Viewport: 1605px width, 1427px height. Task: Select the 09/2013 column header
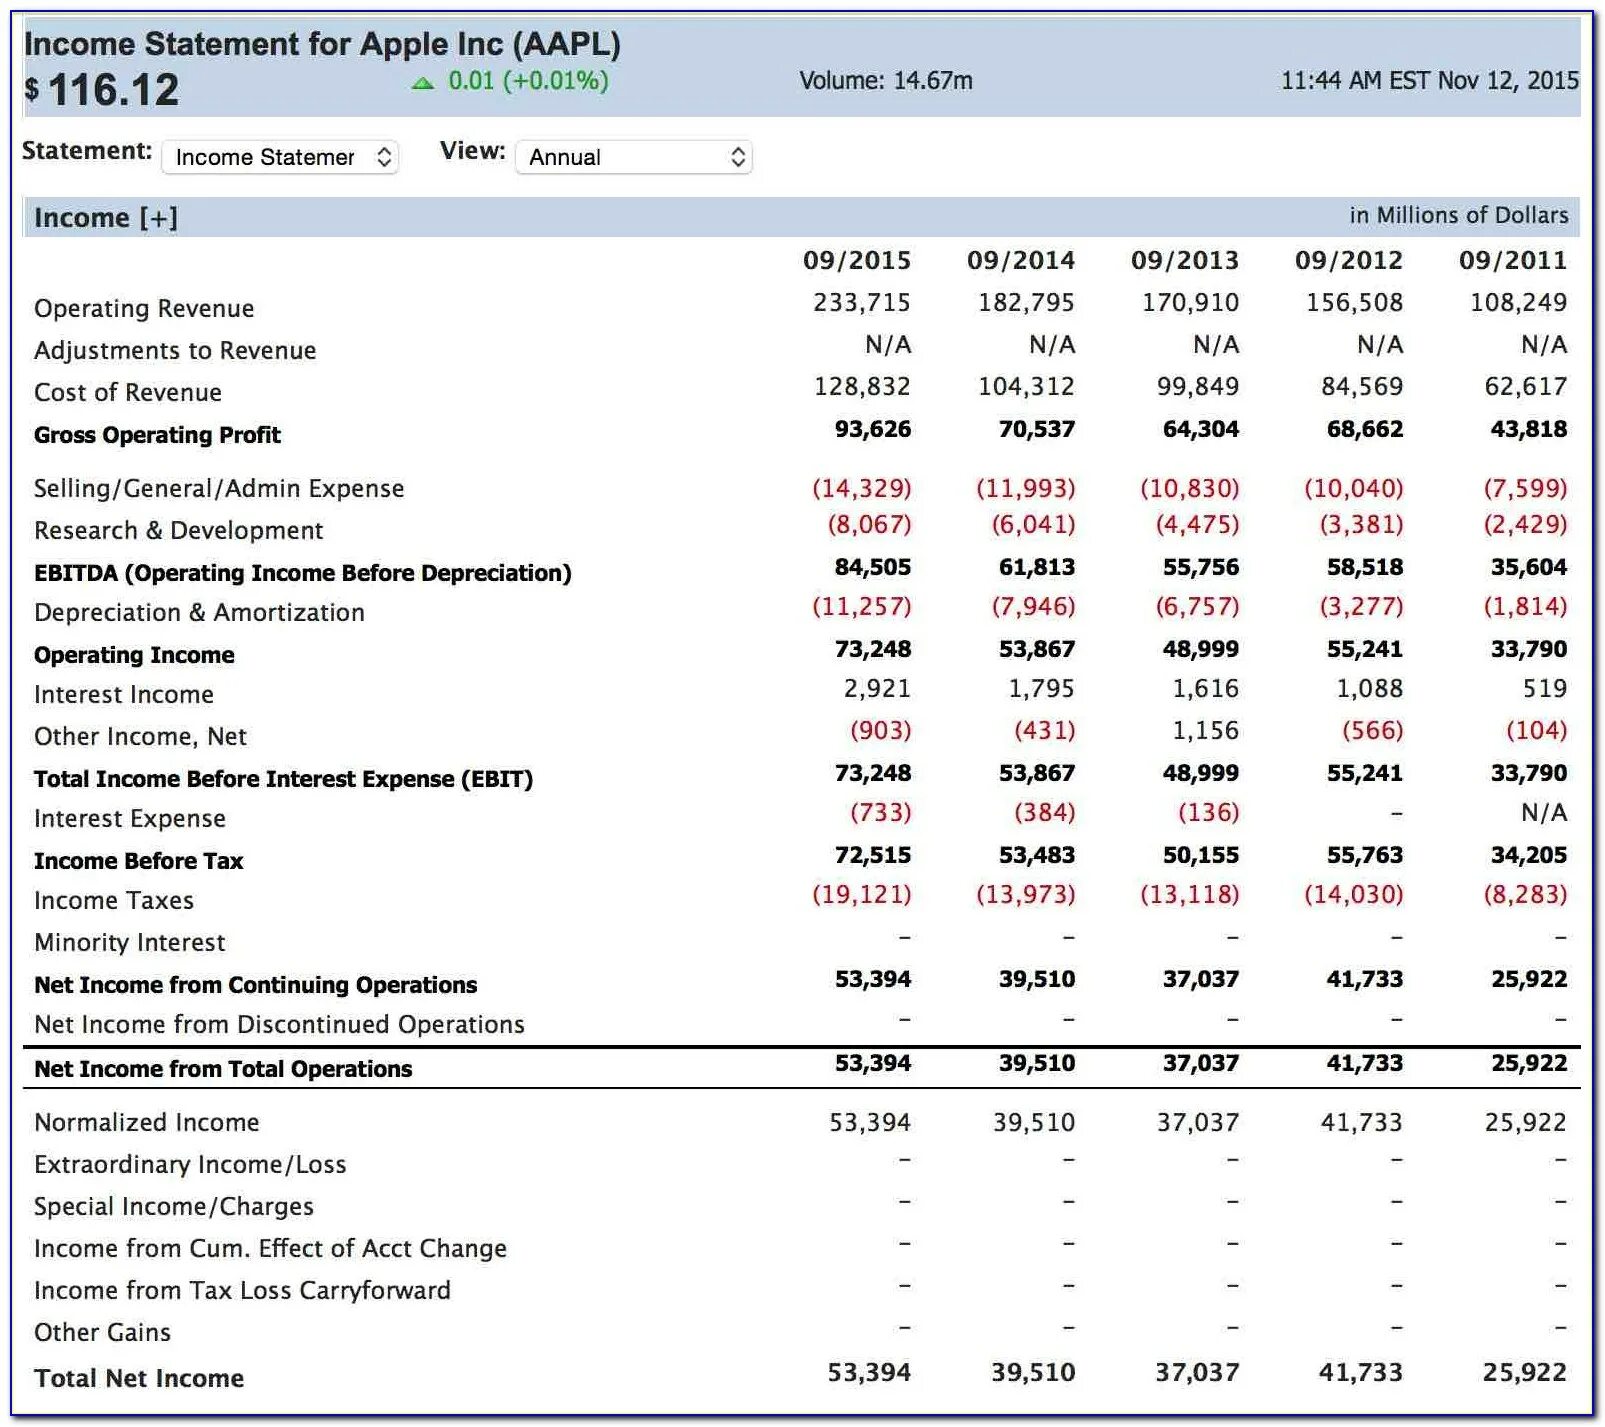point(1185,261)
